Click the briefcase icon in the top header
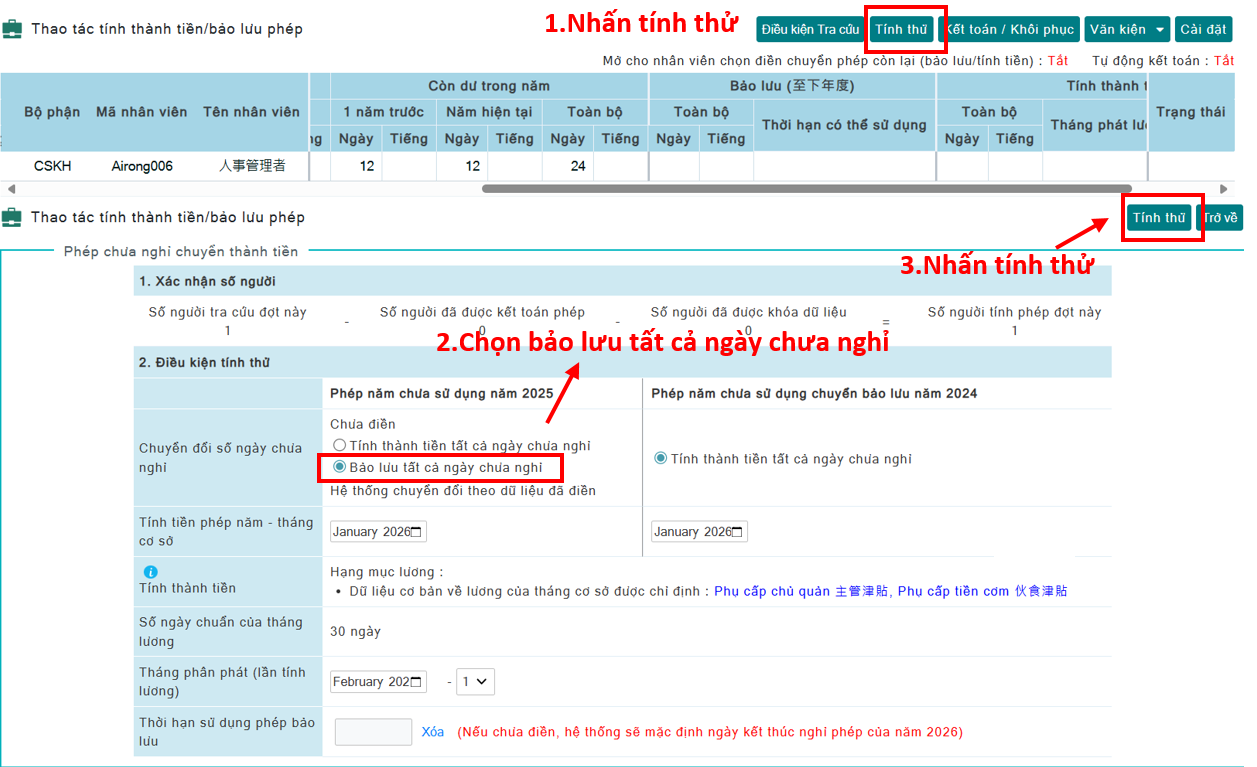This screenshot has width=1257, height=767. click(x=12, y=29)
